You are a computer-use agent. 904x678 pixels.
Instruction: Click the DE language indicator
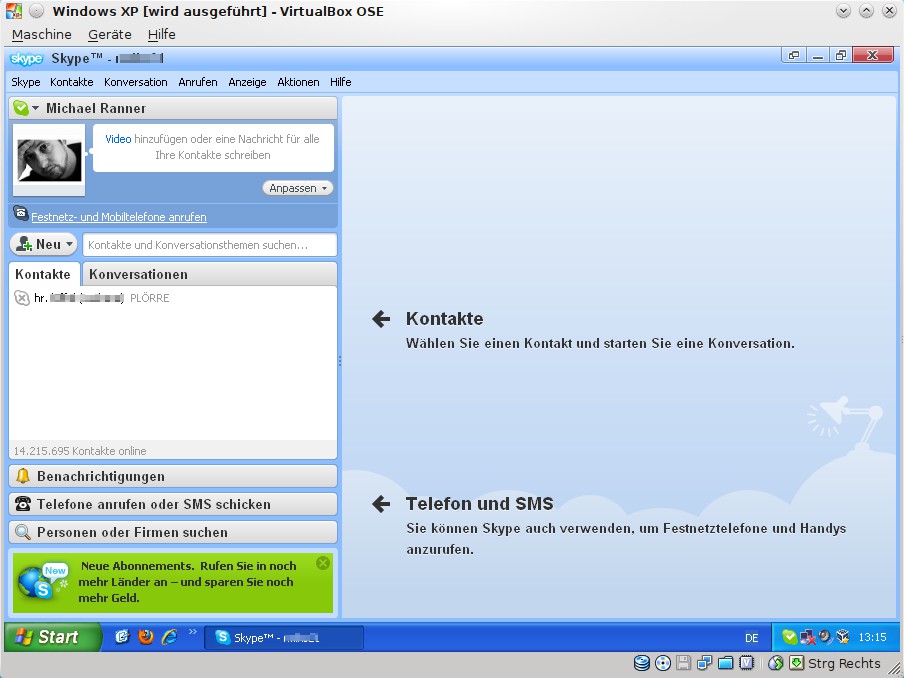tap(752, 638)
